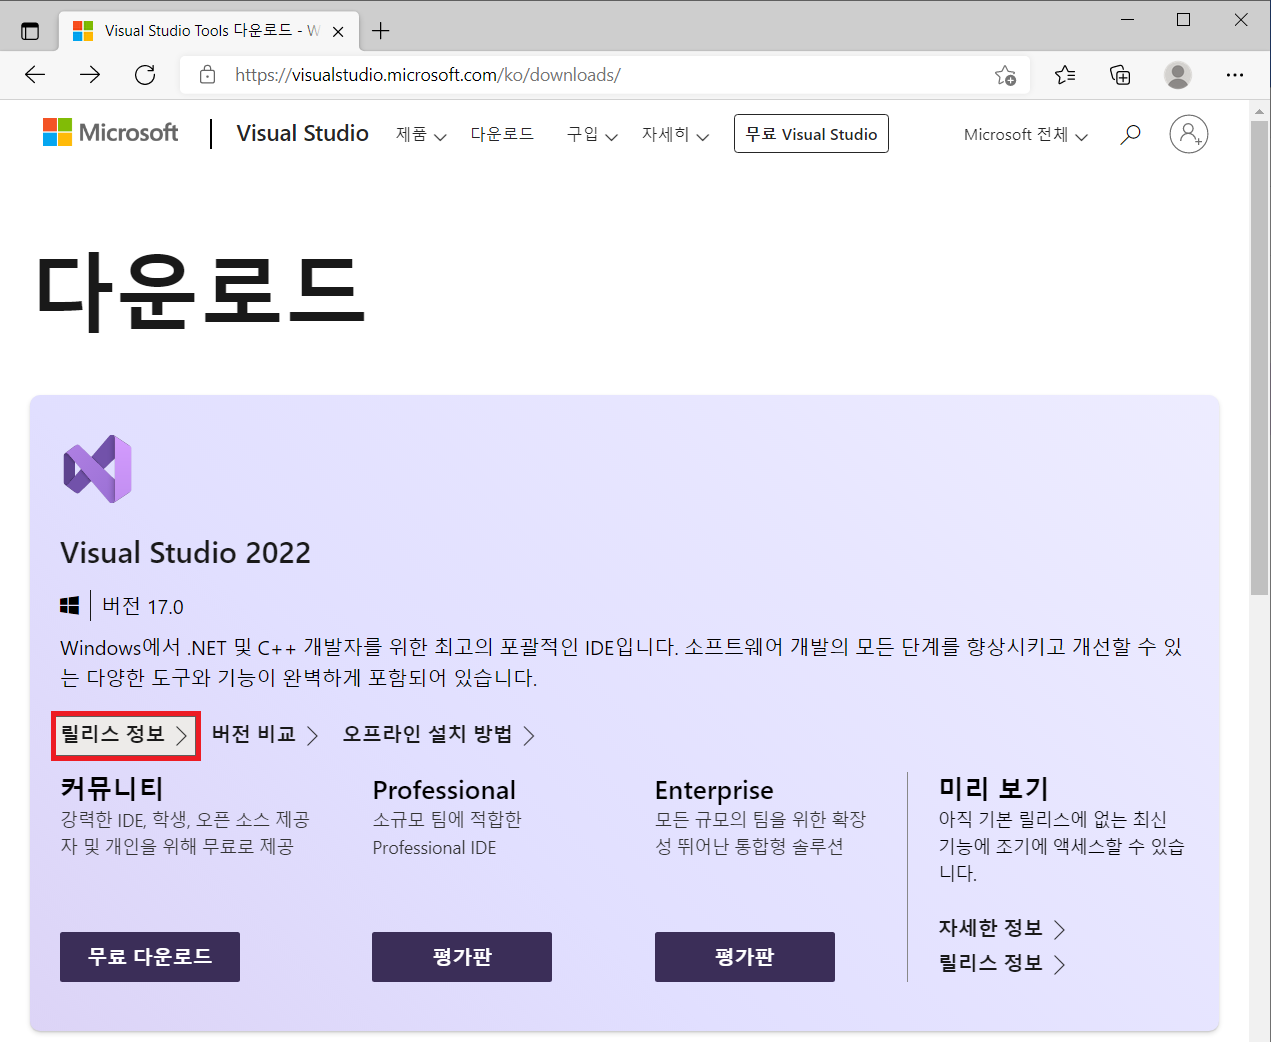Screen dimensions: 1271x1042
Task: Click the site search magnifier icon
Action: [x=1130, y=134]
